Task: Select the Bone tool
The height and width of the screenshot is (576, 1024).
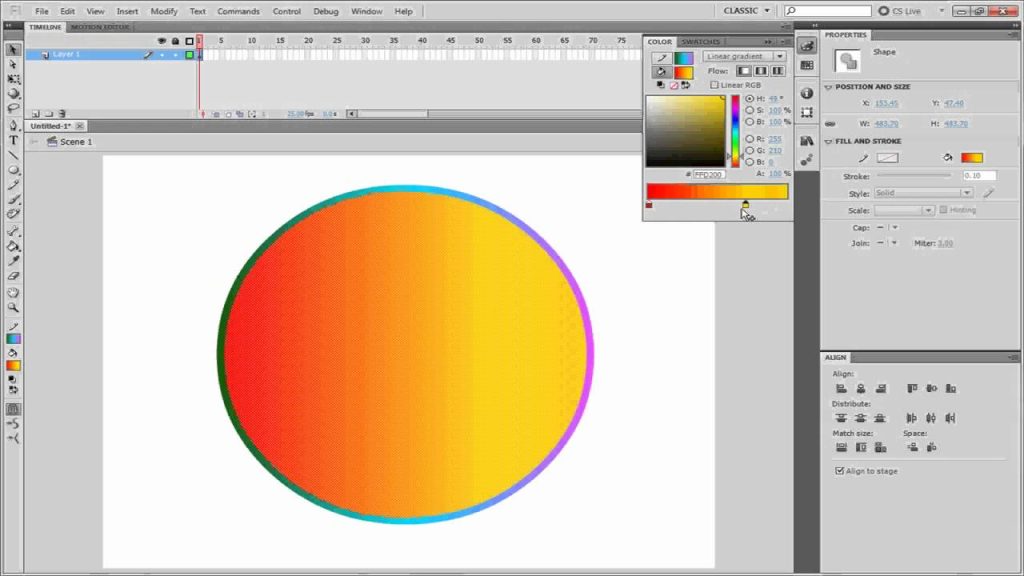Action: 13,232
